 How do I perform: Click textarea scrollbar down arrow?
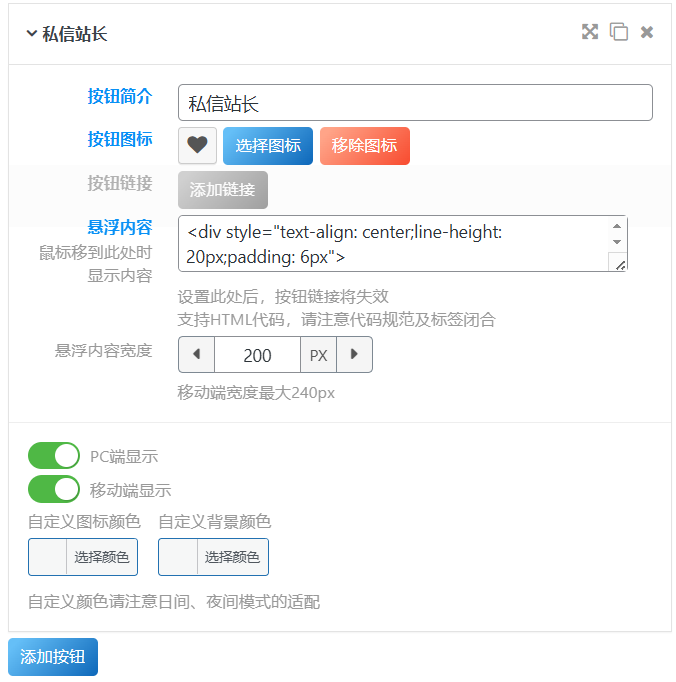pyautogui.click(x=617, y=242)
